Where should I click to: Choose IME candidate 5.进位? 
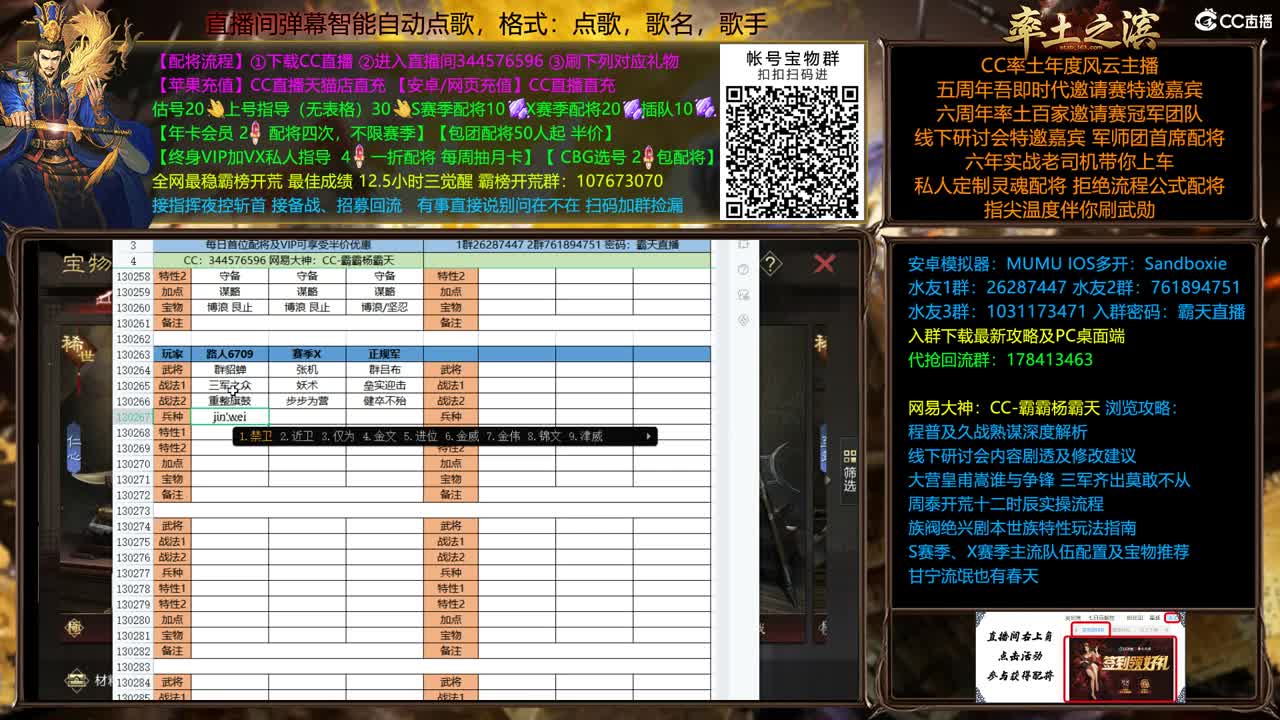[x=420, y=436]
